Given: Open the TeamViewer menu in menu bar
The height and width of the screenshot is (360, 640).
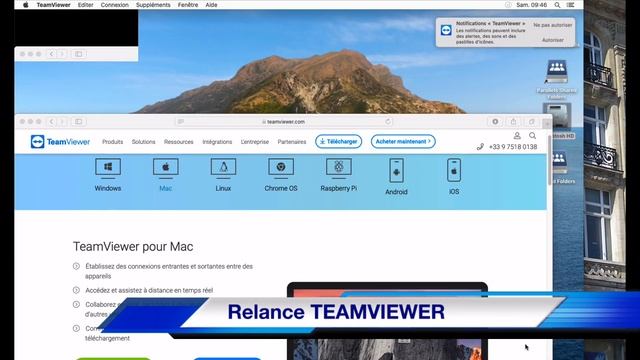Looking at the screenshot, I should (53, 5).
